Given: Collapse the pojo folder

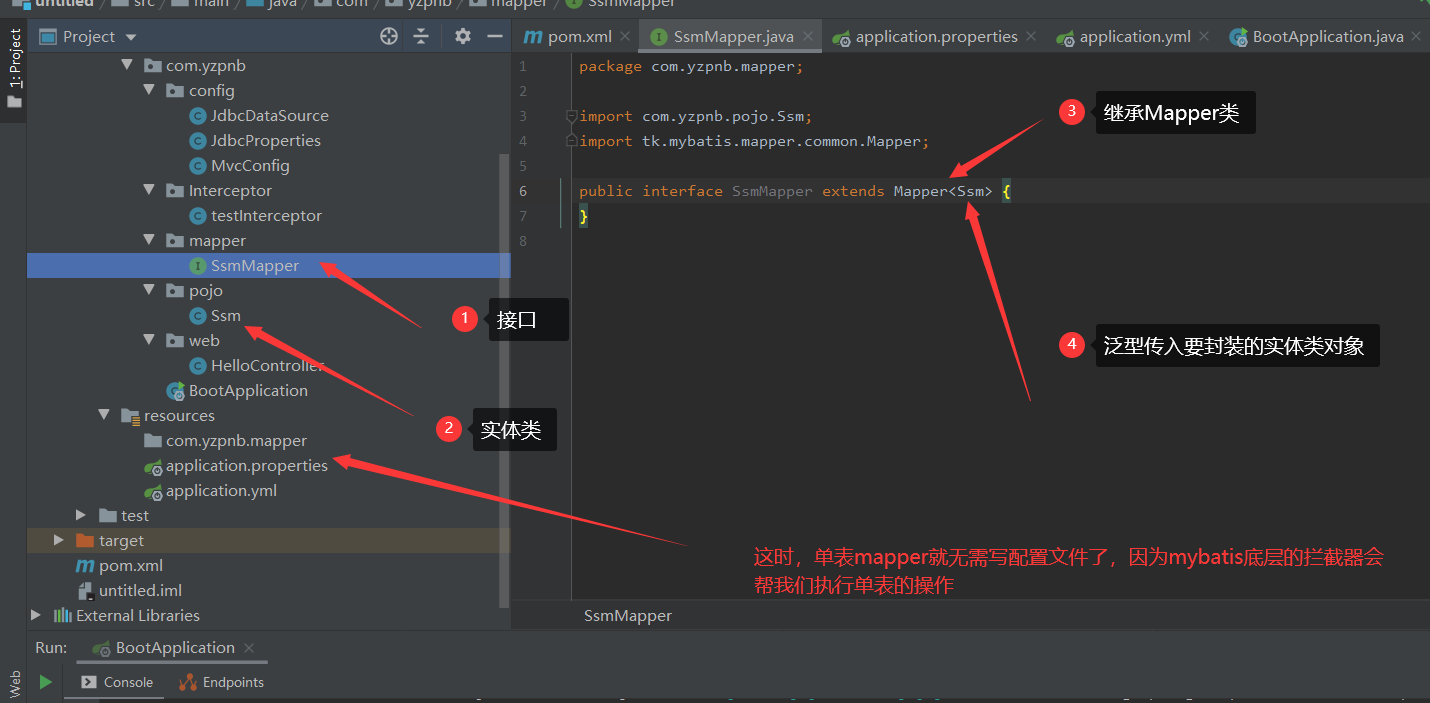Looking at the screenshot, I should tap(149, 290).
